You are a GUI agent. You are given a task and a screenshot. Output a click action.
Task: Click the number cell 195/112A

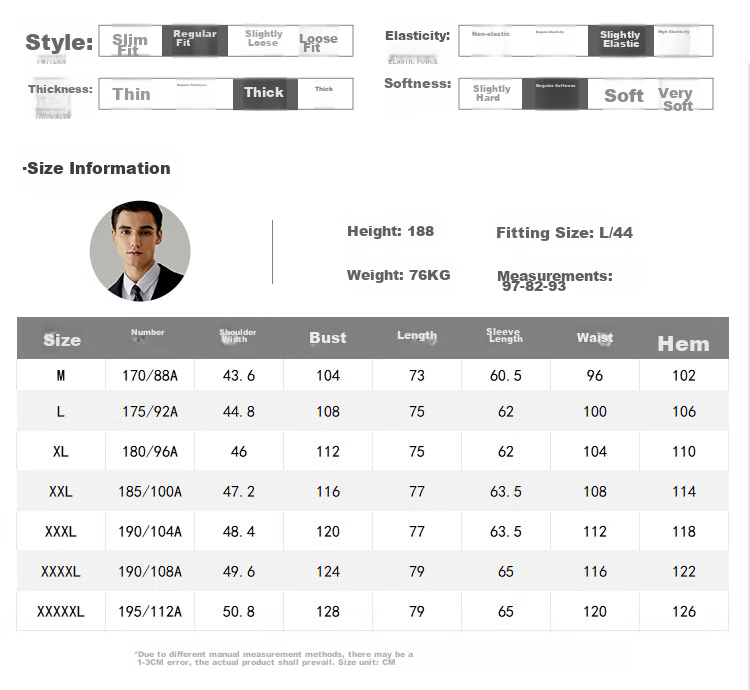(150, 612)
